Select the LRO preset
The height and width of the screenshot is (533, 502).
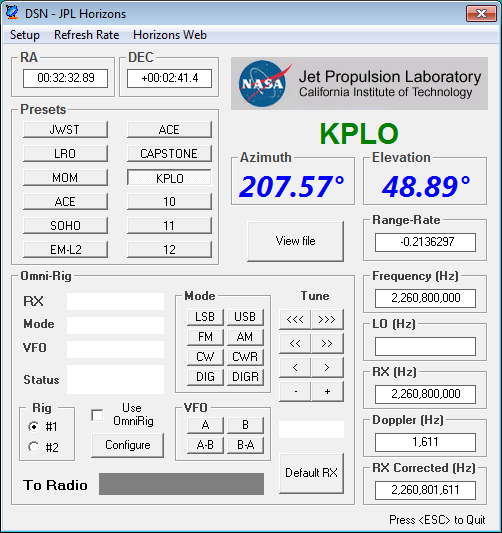[65, 154]
